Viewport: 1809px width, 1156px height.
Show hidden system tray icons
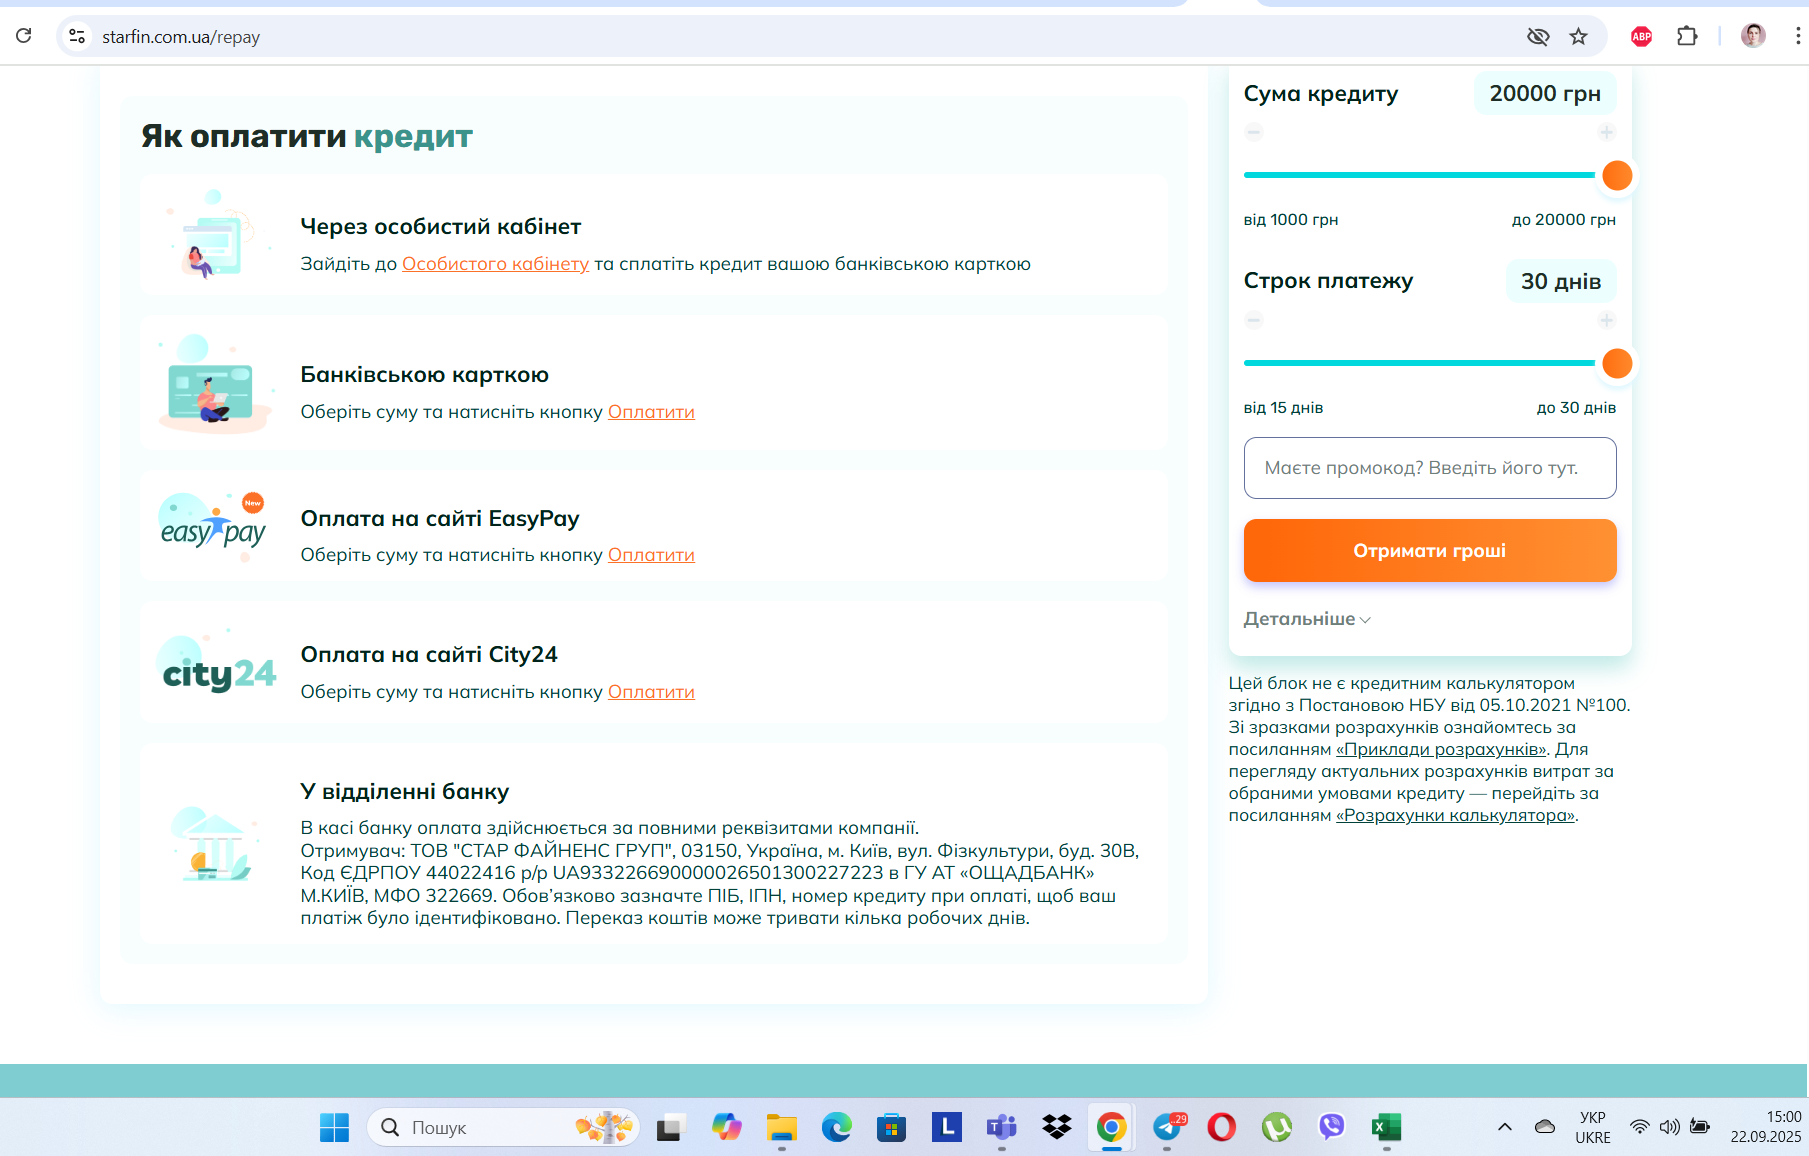1505,1128
